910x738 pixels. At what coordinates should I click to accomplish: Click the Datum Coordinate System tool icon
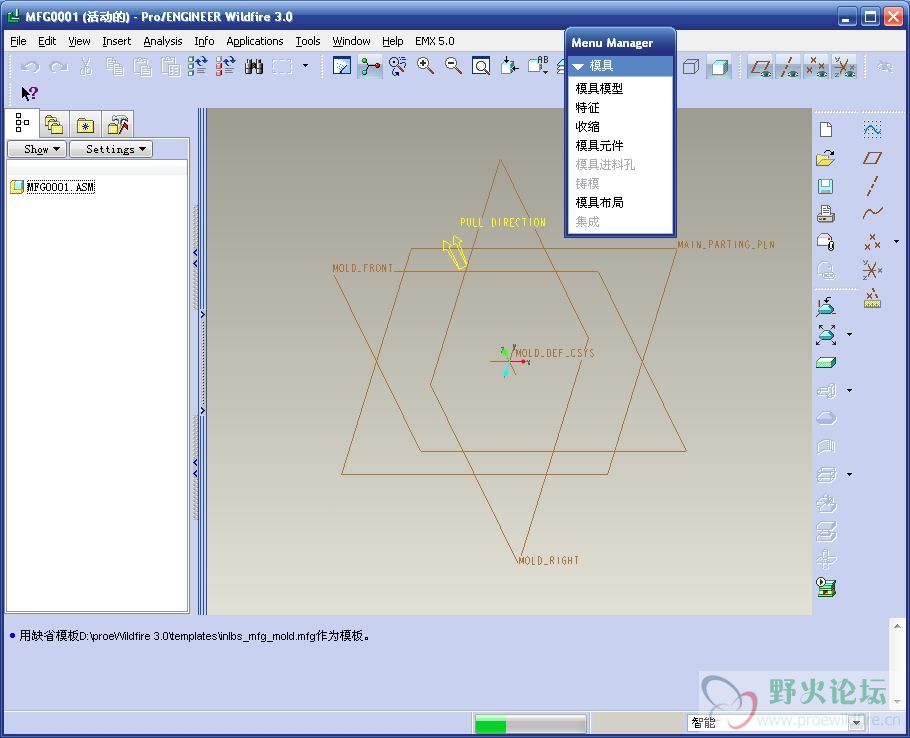[872, 270]
